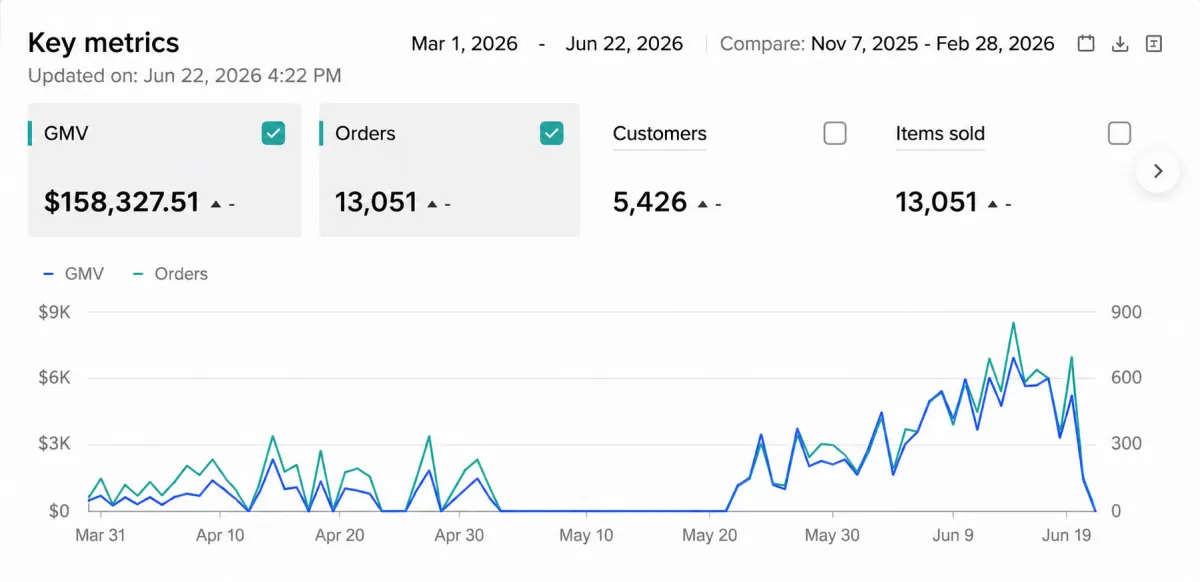
Task: Click the Items sold trend arrow
Action: pos(993,204)
